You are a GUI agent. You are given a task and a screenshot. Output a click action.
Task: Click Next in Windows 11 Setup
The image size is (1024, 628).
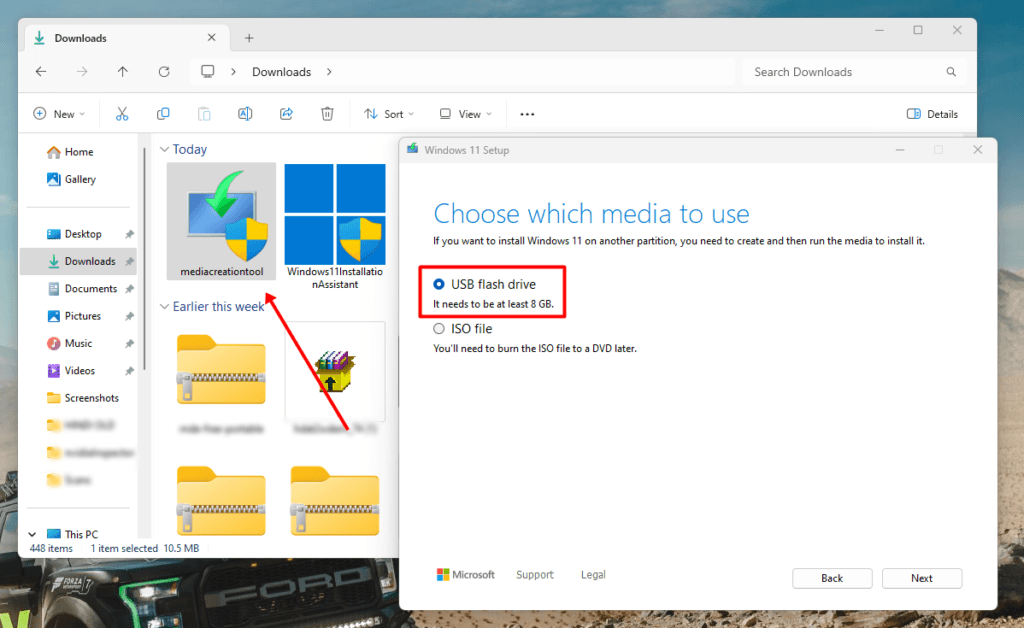click(x=921, y=578)
